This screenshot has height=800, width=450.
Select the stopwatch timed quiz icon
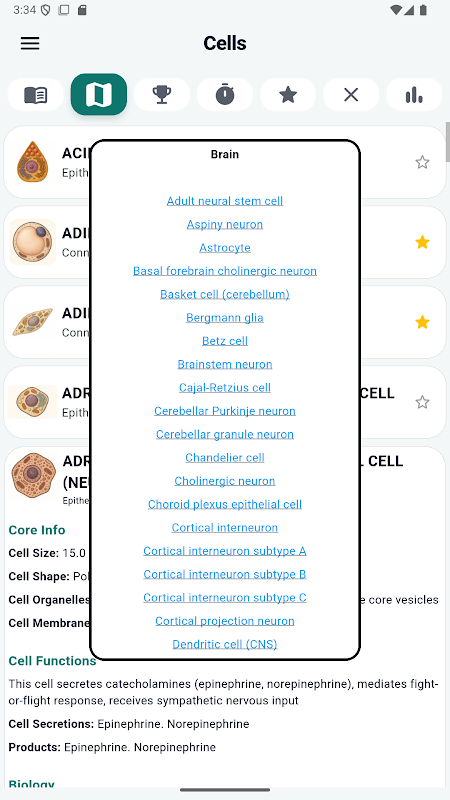(x=225, y=95)
